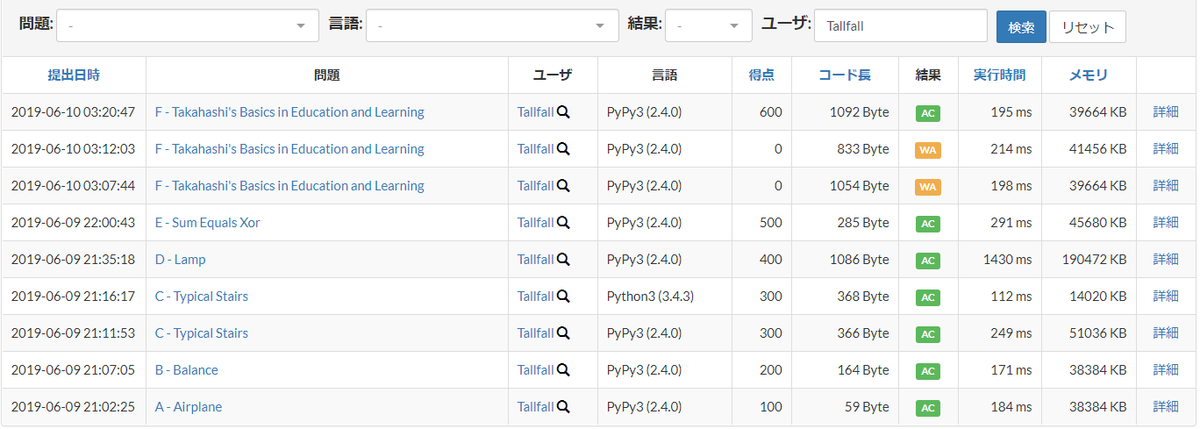The image size is (1200, 429).
Task: Open the 言語 language filter dropdown
Action: 492,26
